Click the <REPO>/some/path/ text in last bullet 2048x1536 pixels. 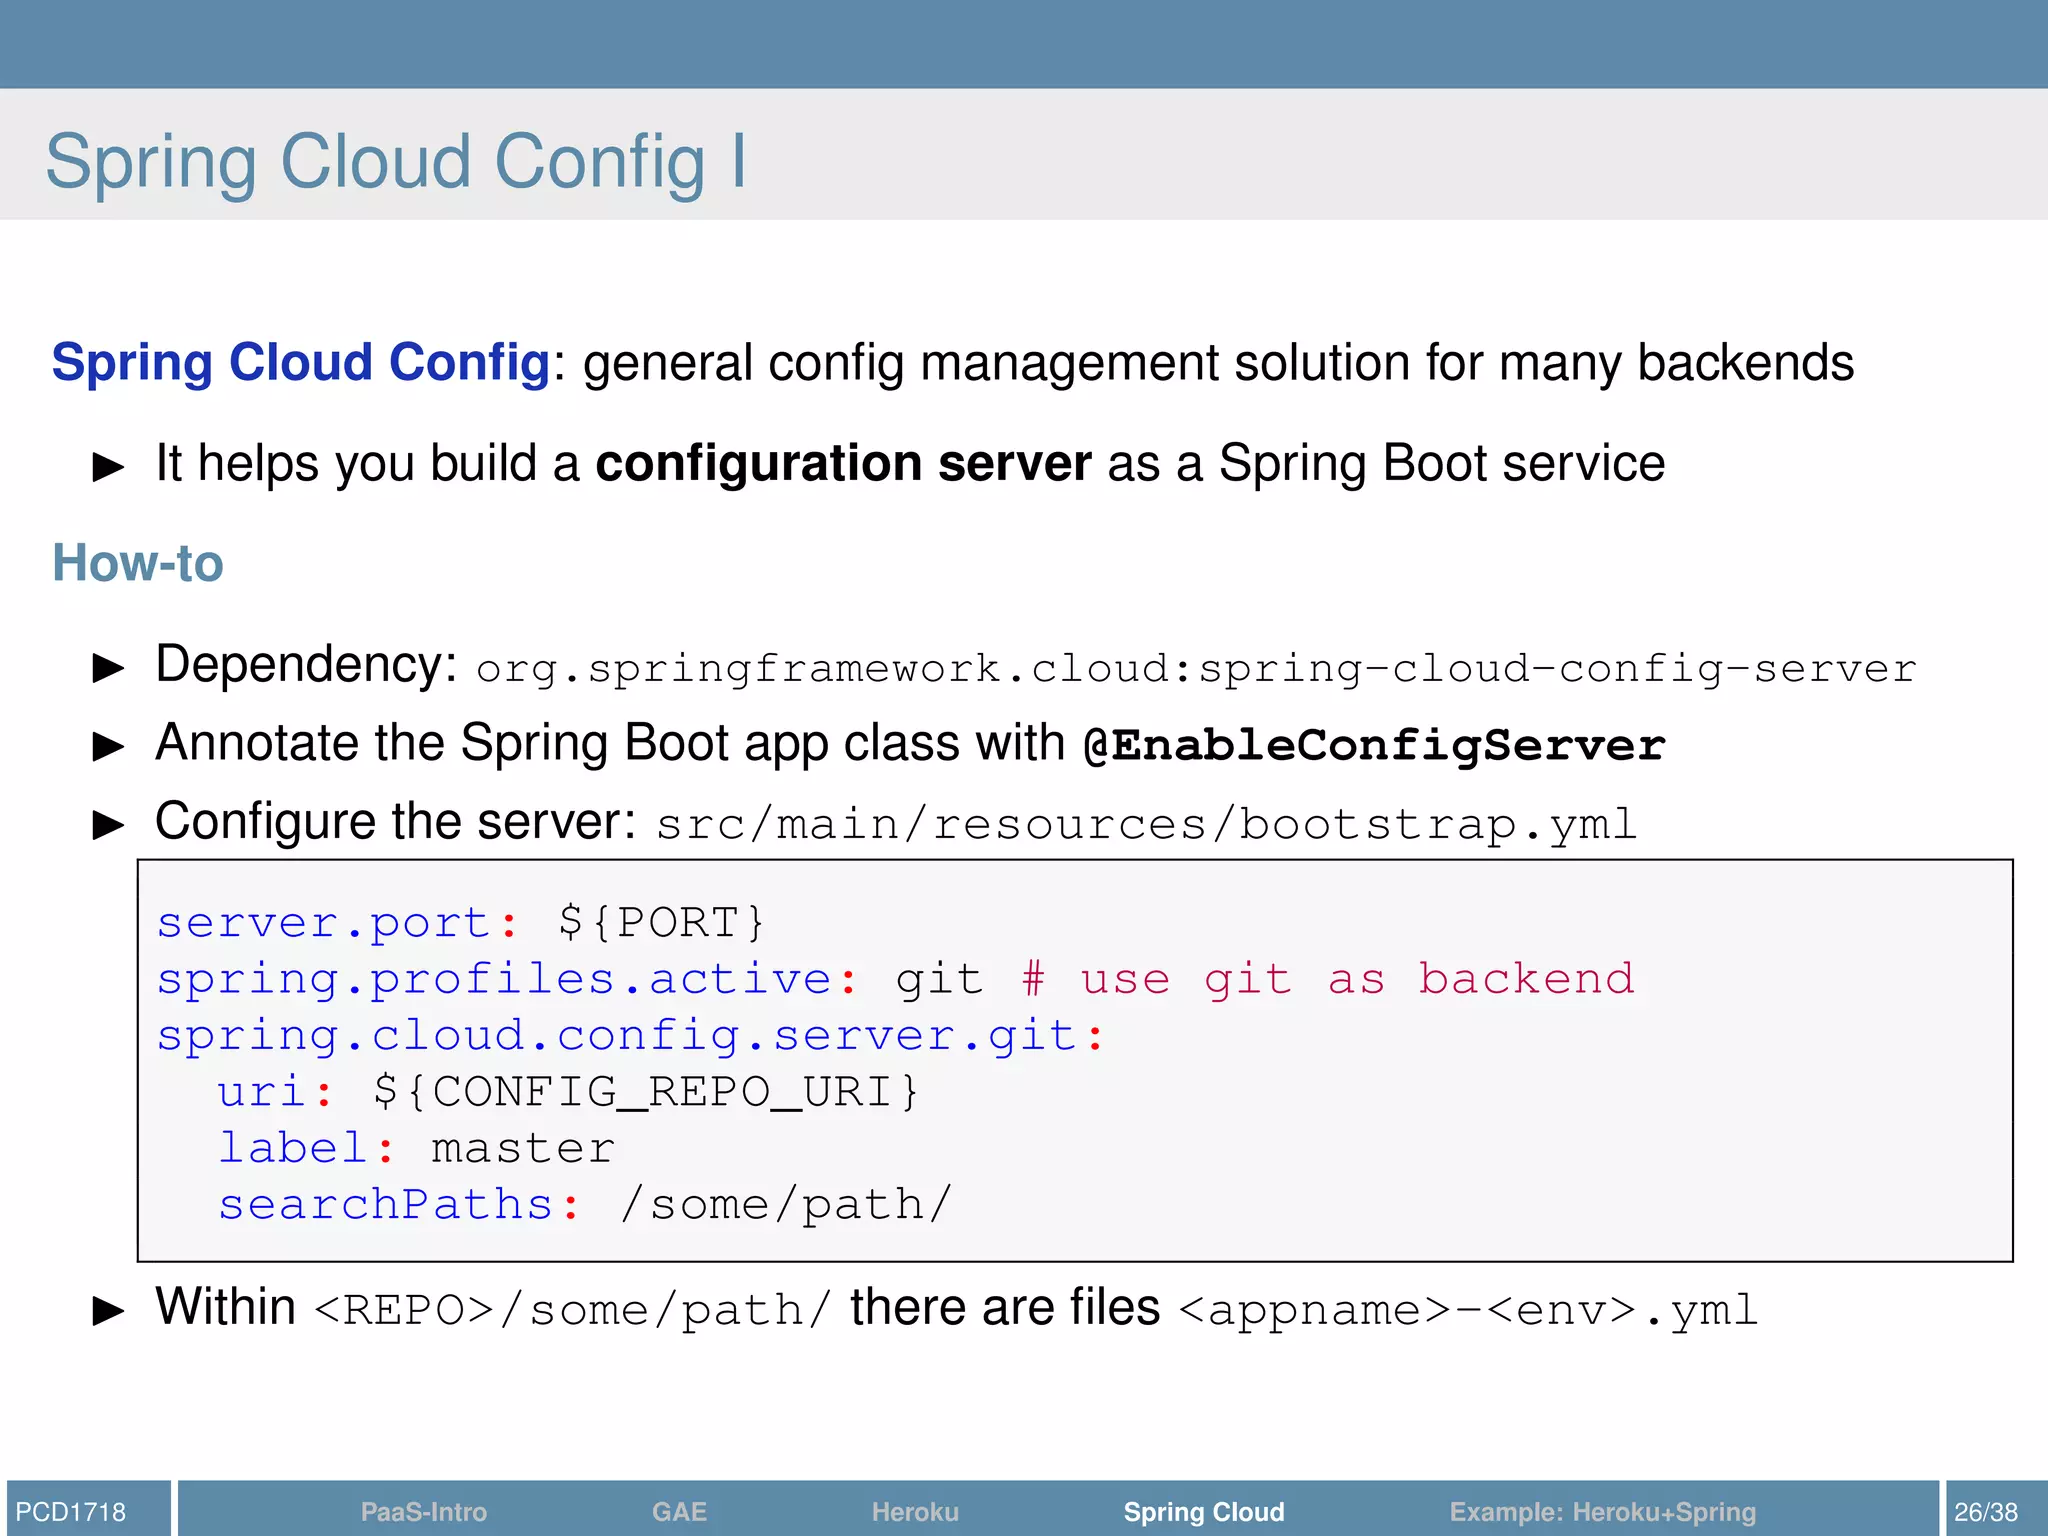pos(573,1310)
